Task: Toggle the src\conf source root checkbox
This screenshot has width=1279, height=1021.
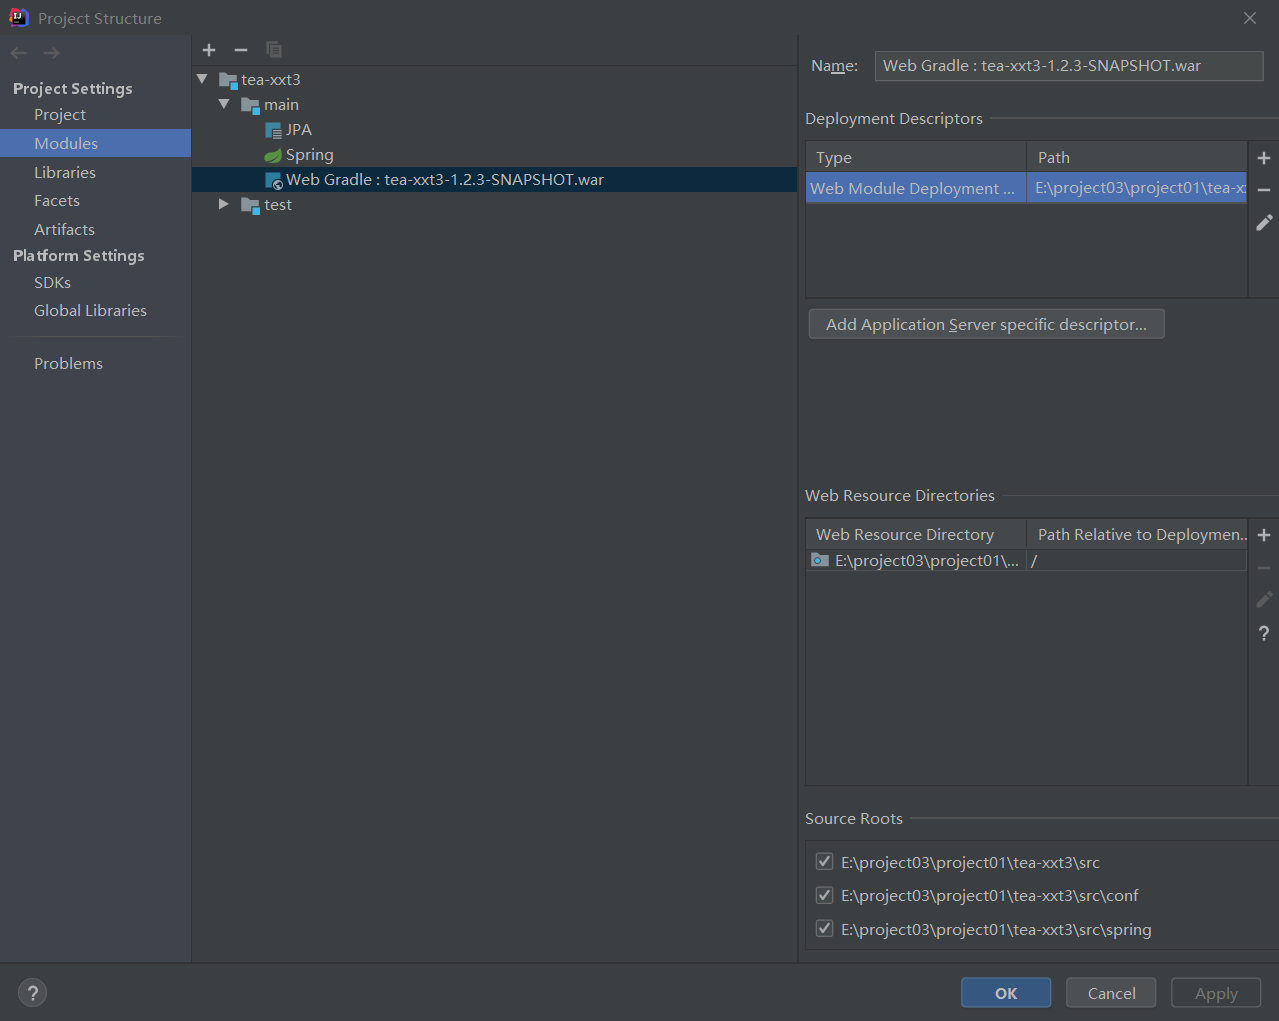Action: (x=824, y=895)
